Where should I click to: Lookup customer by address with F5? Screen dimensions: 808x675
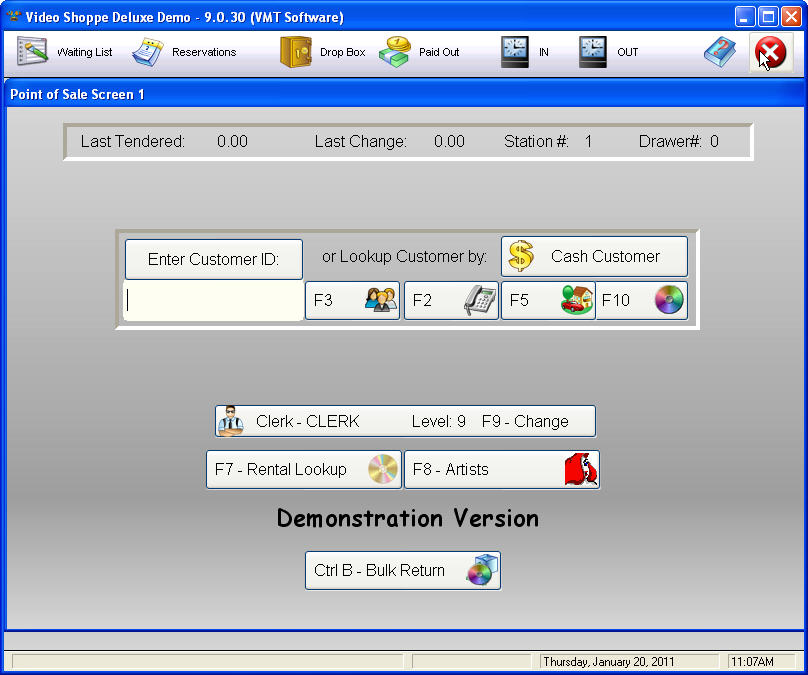pos(548,300)
